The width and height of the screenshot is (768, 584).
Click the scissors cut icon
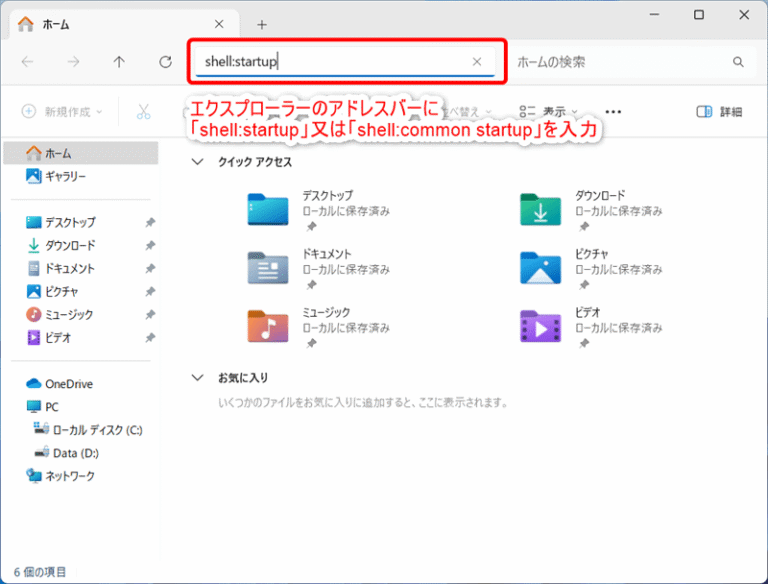[144, 112]
